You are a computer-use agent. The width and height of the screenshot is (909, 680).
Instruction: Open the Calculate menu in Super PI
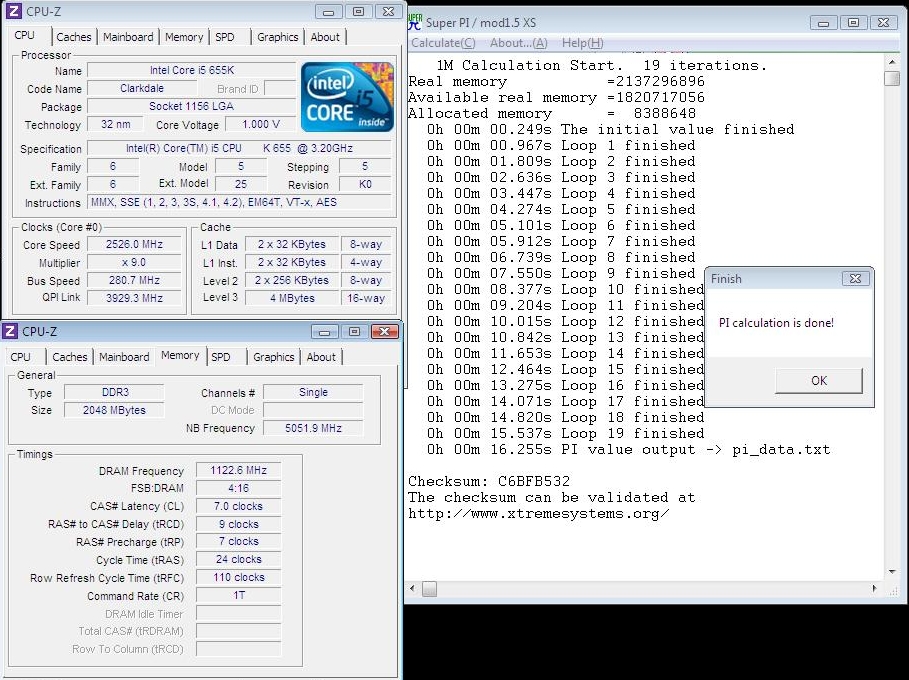pyautogui.click(x=443, y=43)
